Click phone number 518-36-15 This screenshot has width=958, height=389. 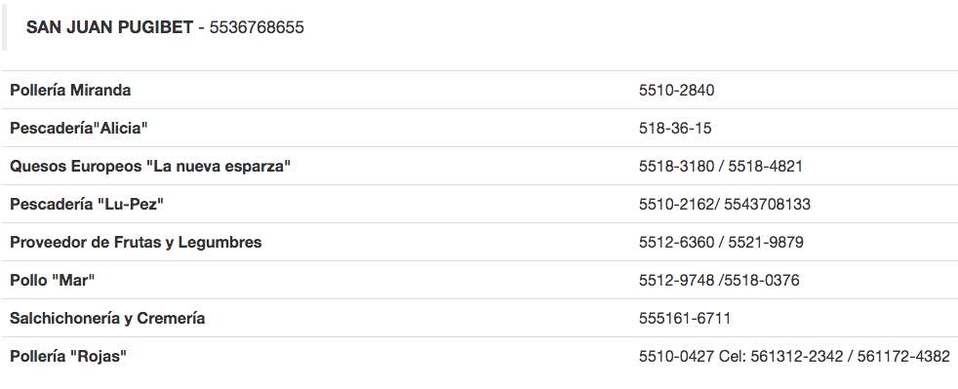coord(675,128)
